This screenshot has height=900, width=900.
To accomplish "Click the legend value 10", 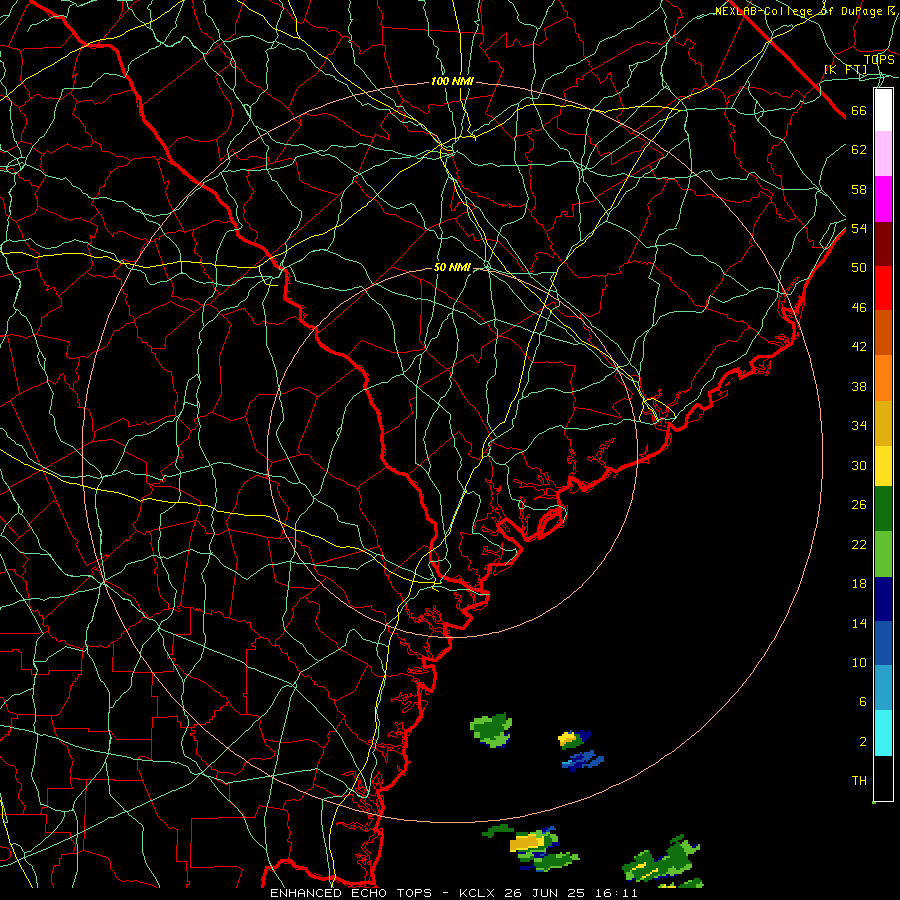I will (x=859, y=662).
